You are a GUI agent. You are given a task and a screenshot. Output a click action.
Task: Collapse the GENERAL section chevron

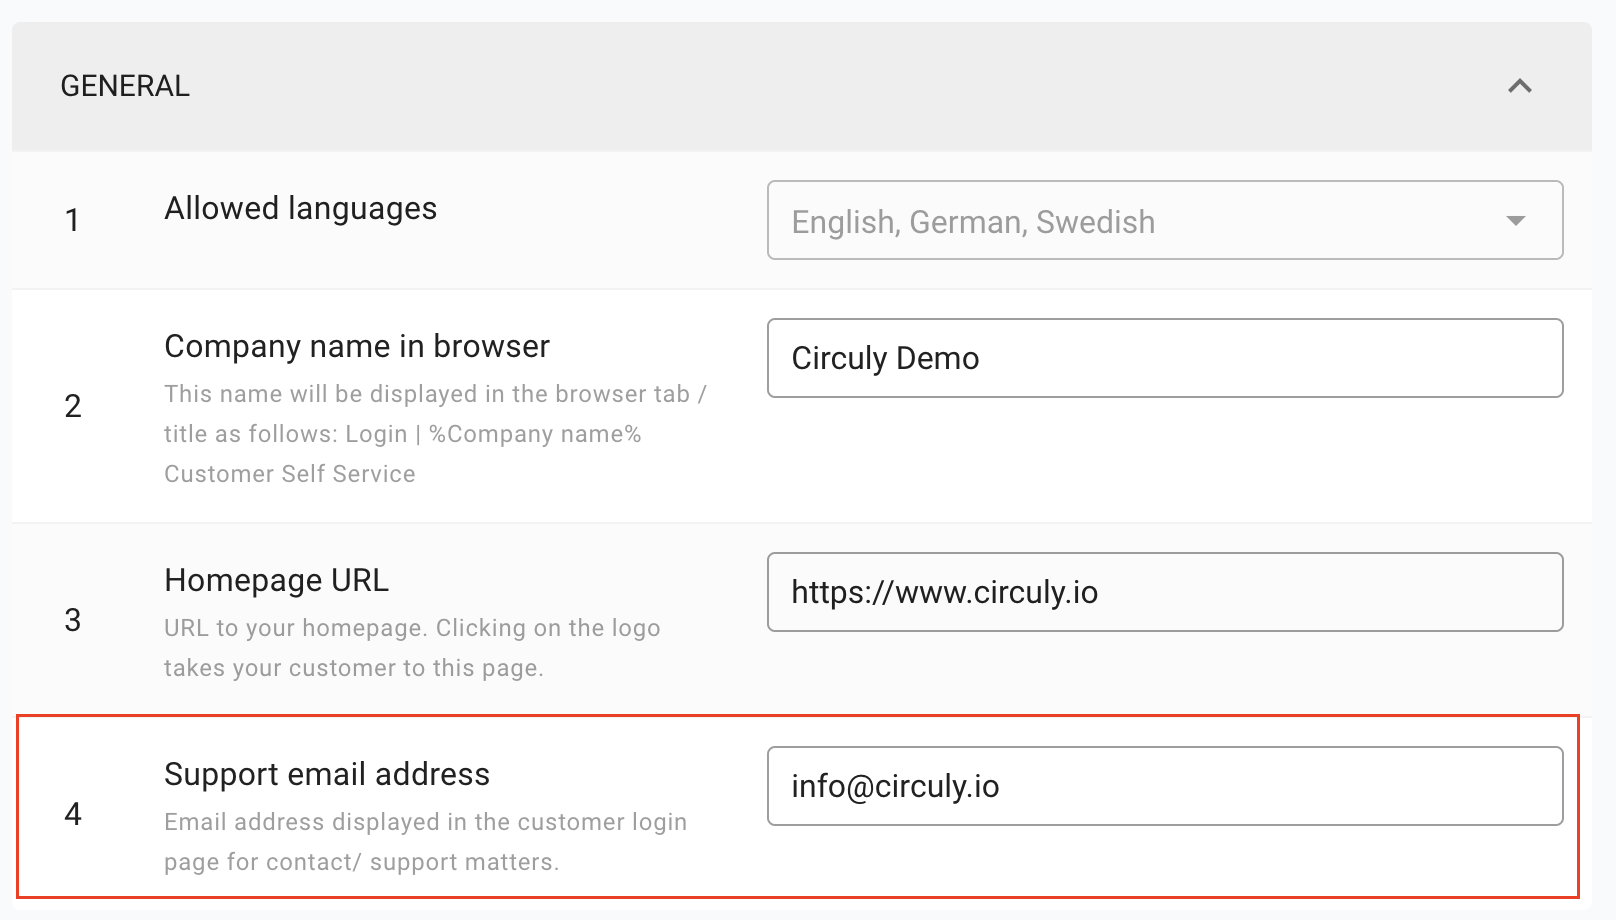click(x=1519, y=86)
